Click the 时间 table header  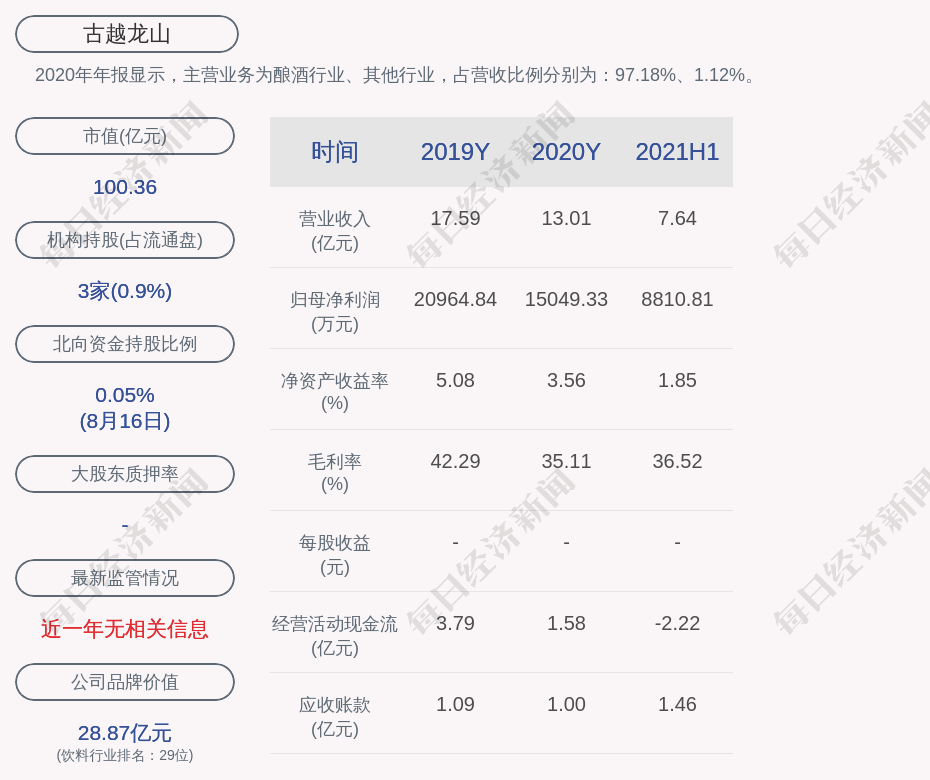pyautogui.click(x=335, y=152)
